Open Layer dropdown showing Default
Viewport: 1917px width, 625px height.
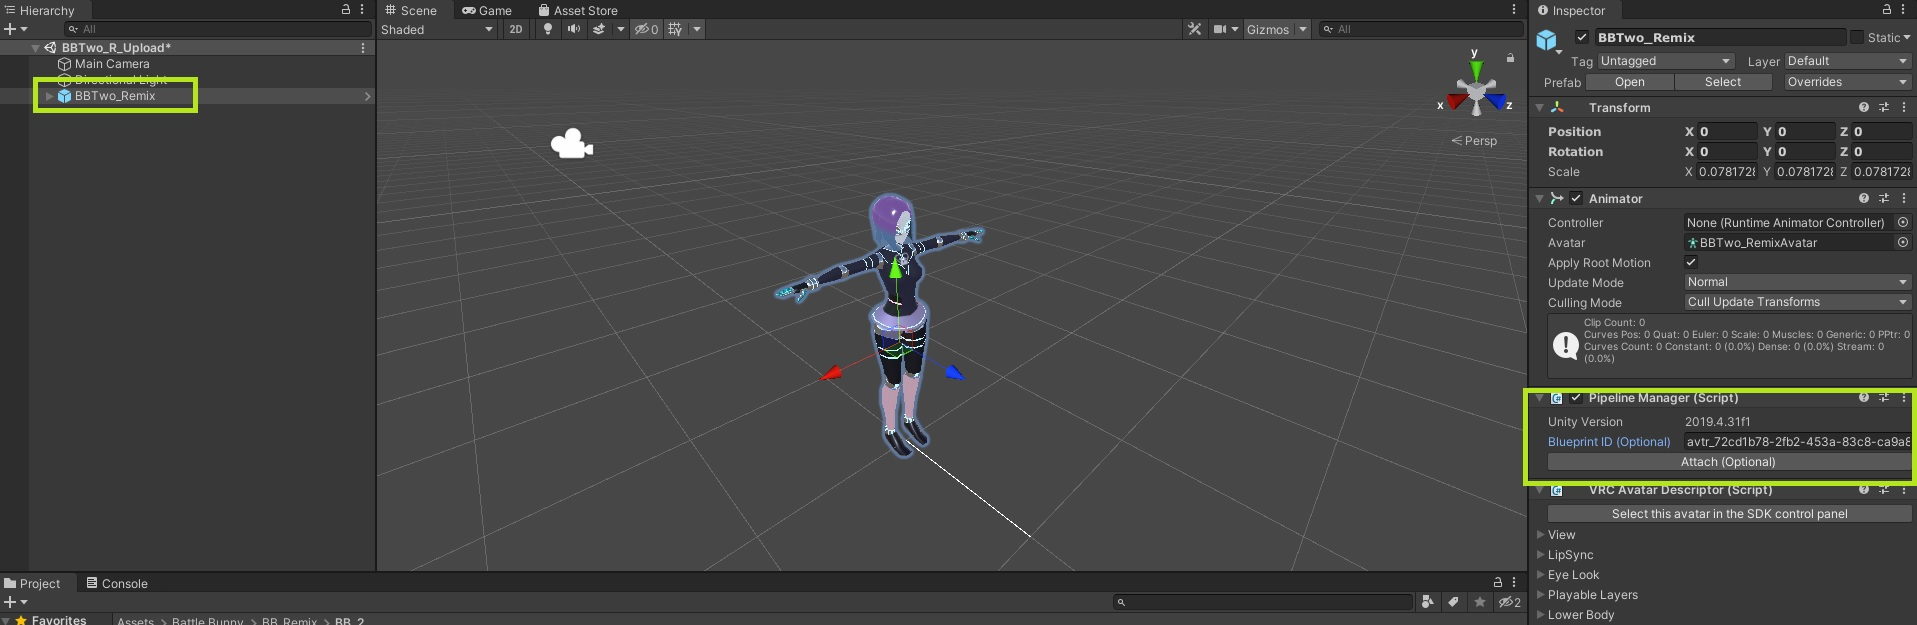pyautogui.click(x=1848, y=61)
